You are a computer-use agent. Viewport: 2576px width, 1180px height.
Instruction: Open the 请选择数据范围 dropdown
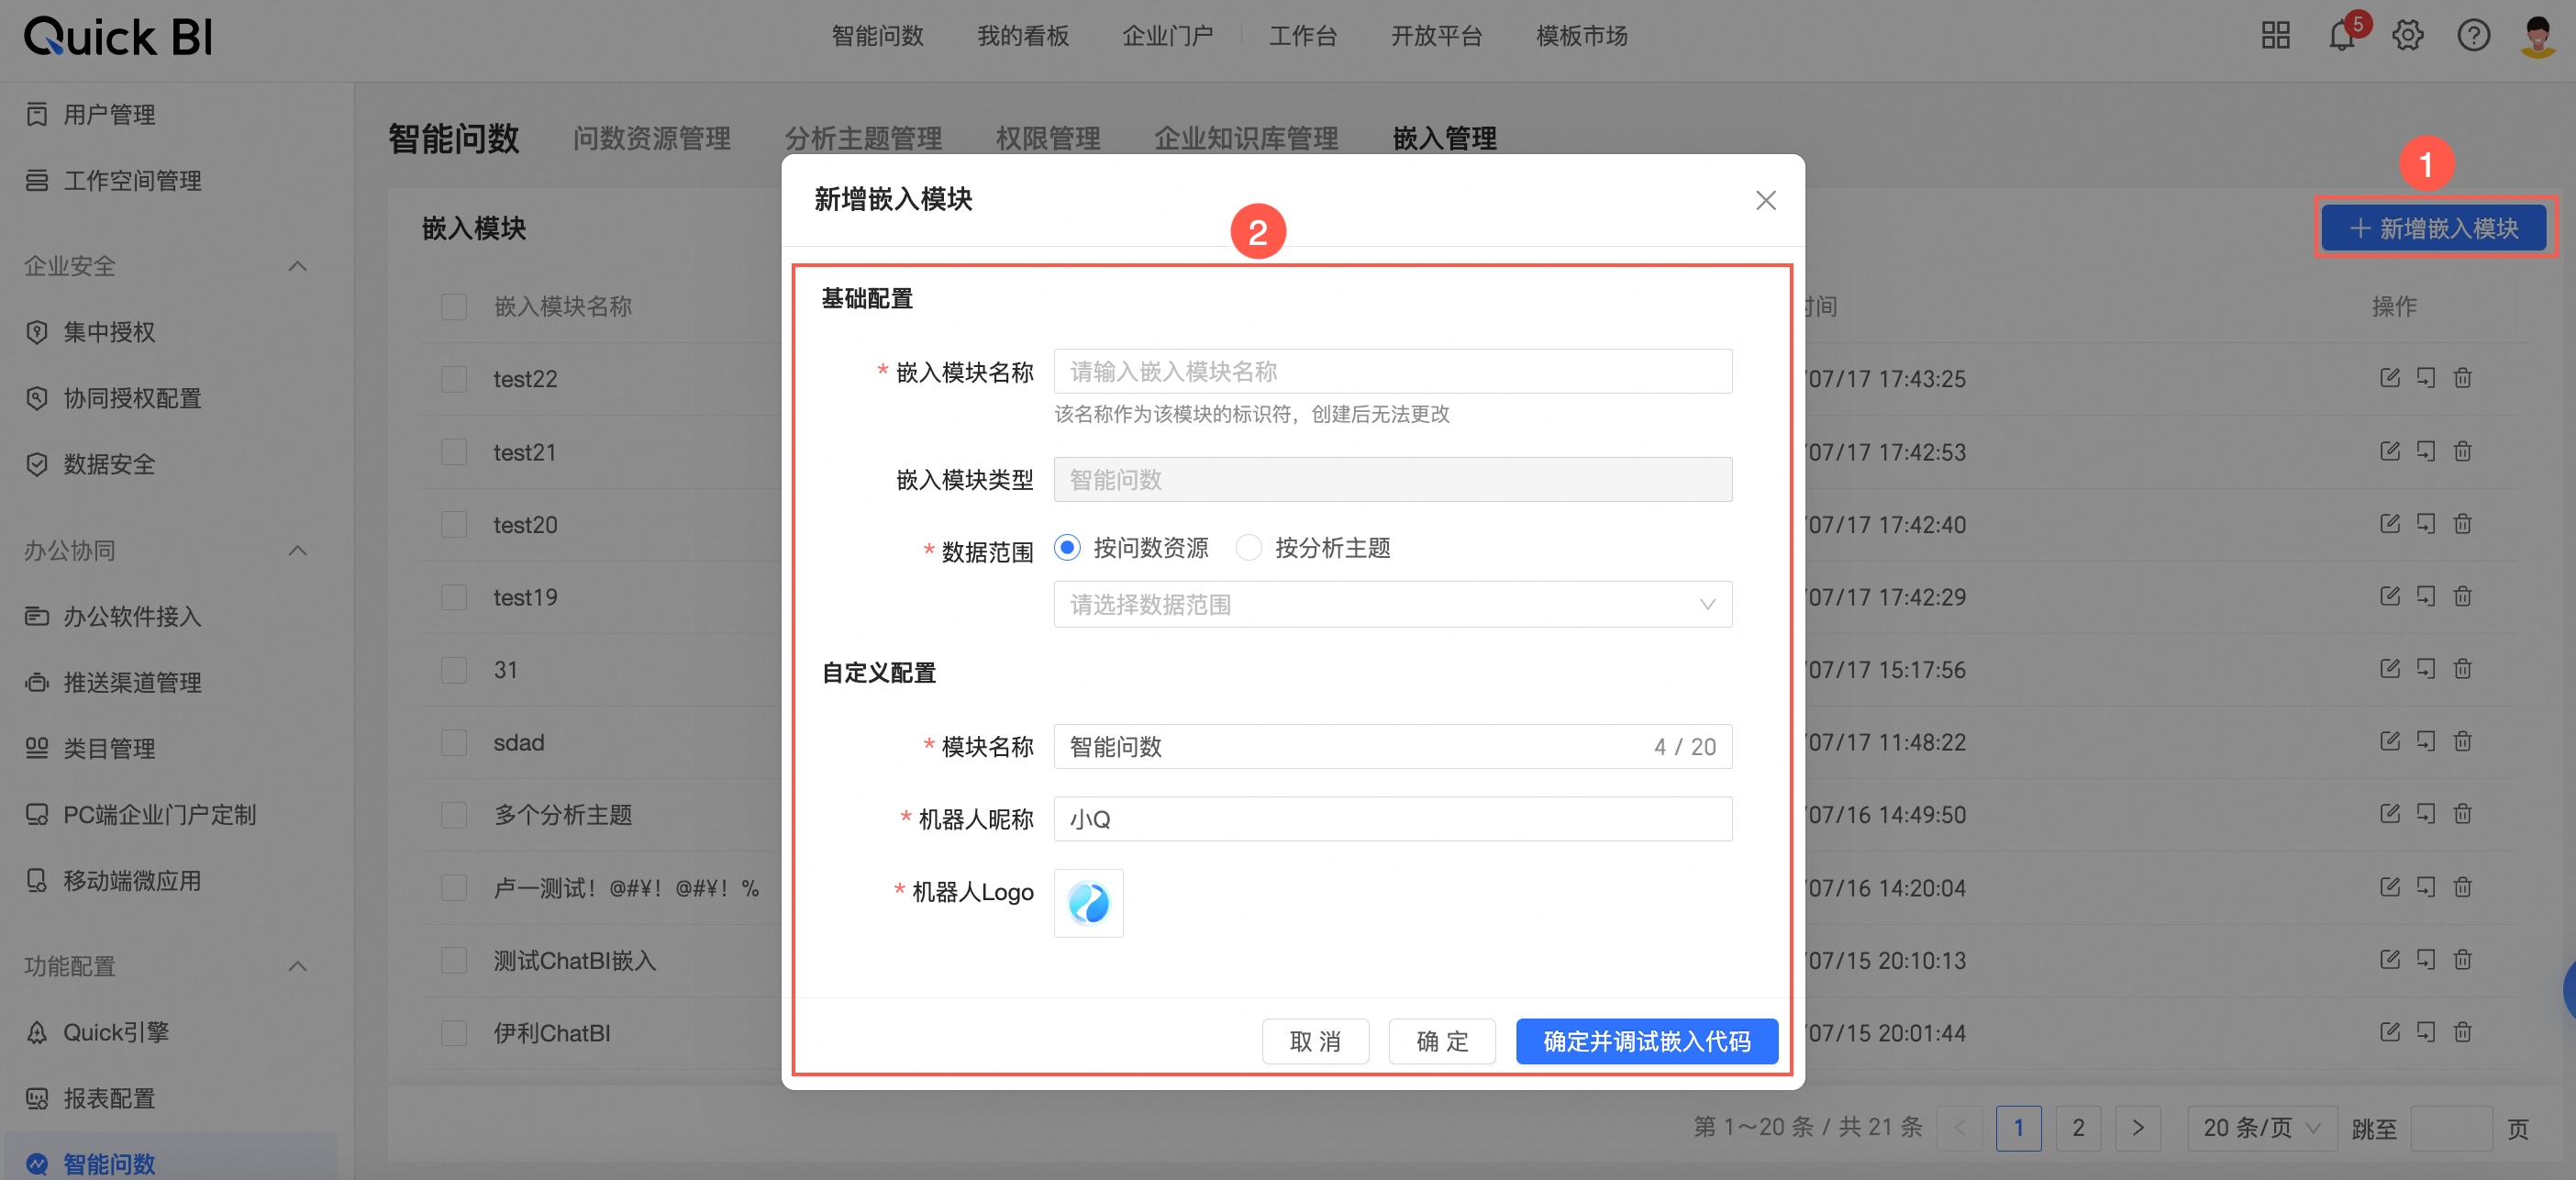pyautogui.click(x=1392, y=604)
